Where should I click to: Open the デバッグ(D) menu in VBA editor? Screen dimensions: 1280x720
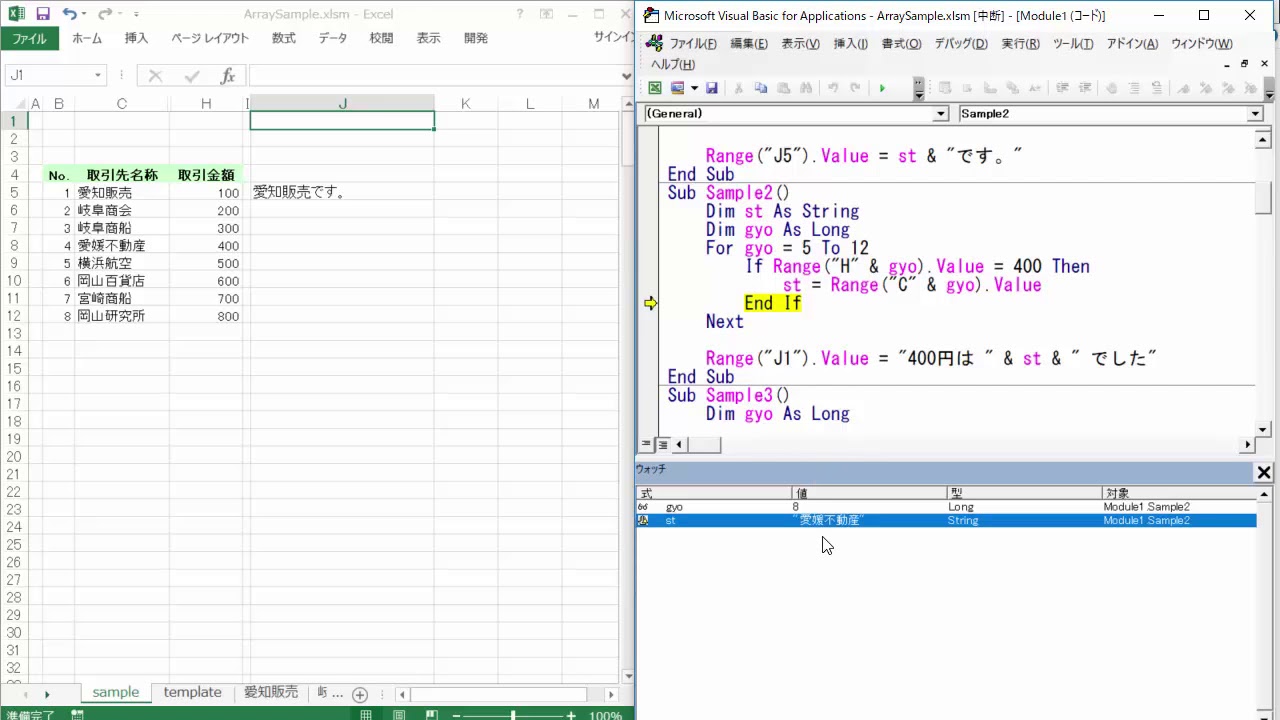960,44
